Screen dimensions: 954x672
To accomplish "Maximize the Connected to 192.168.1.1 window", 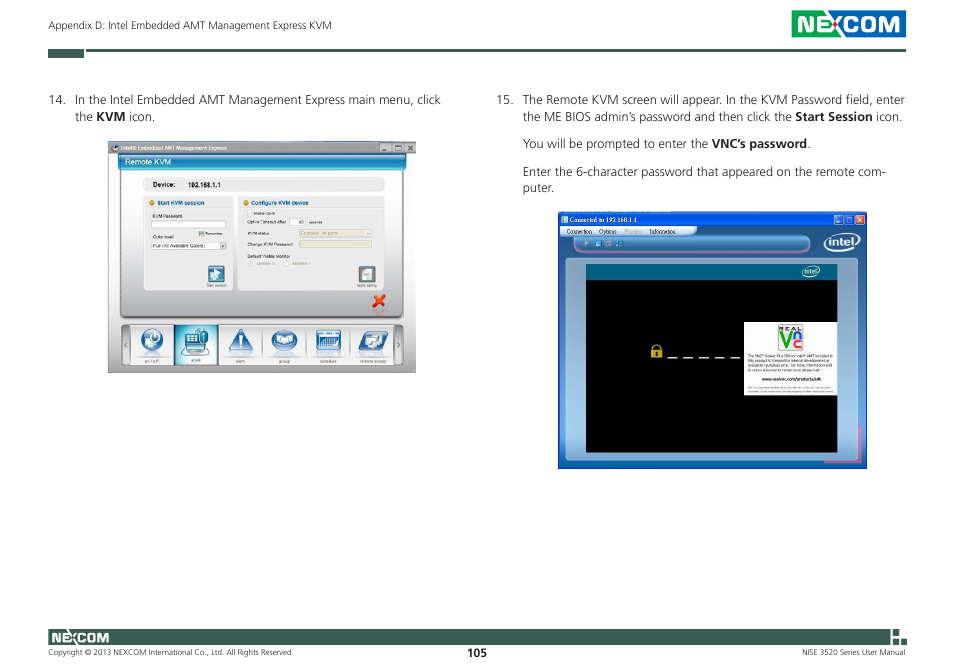I will point(849,220).
